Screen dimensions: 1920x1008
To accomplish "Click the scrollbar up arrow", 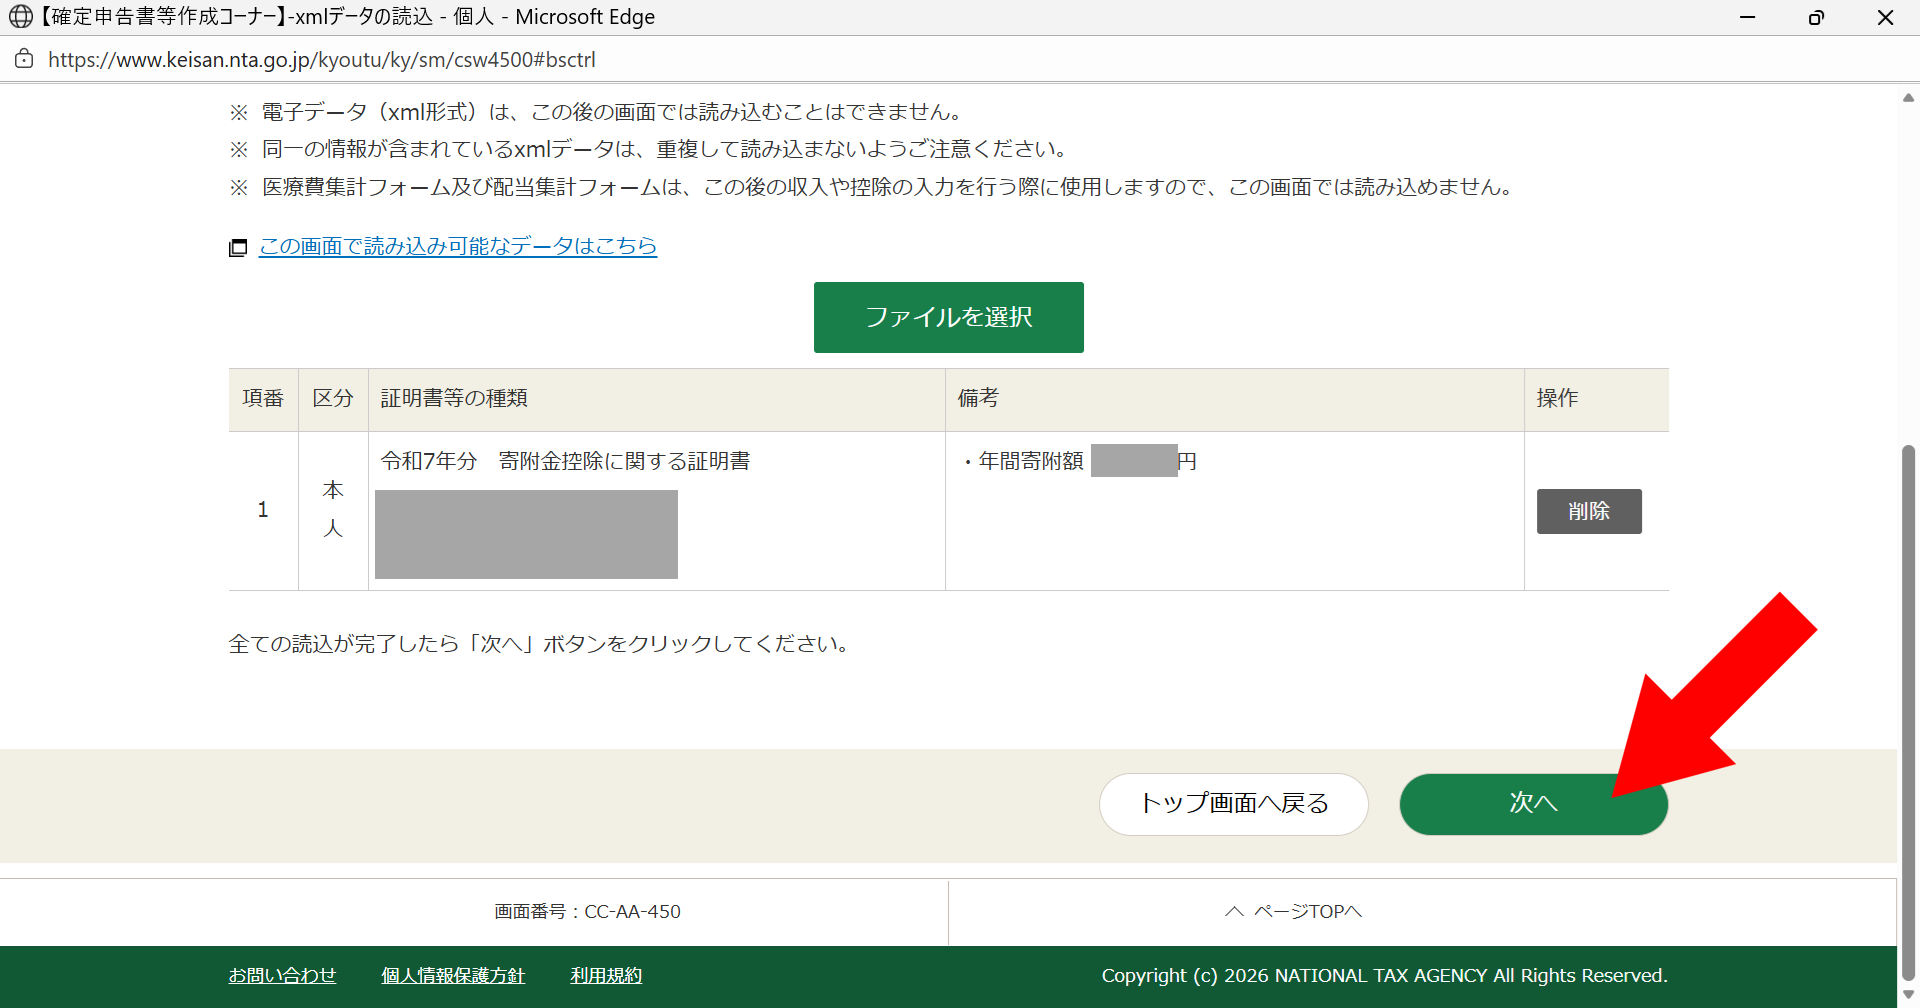I will click(x=1908, y=97).
